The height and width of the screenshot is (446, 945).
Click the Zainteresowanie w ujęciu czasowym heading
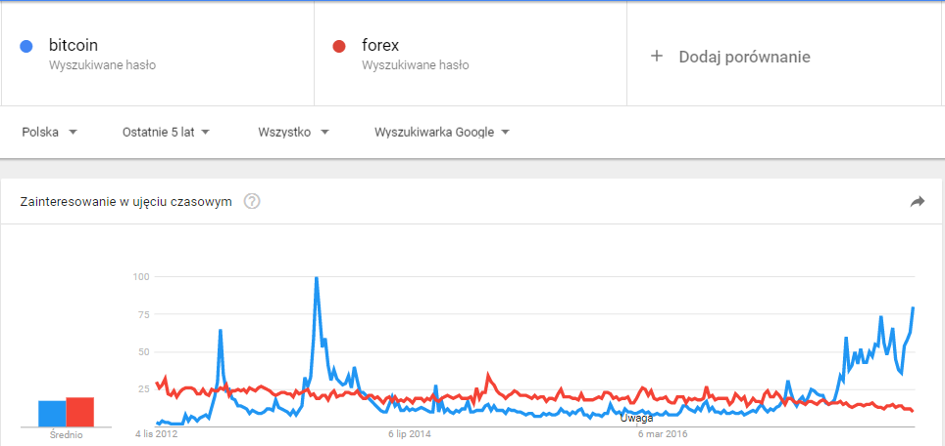(x=126, y=202)
